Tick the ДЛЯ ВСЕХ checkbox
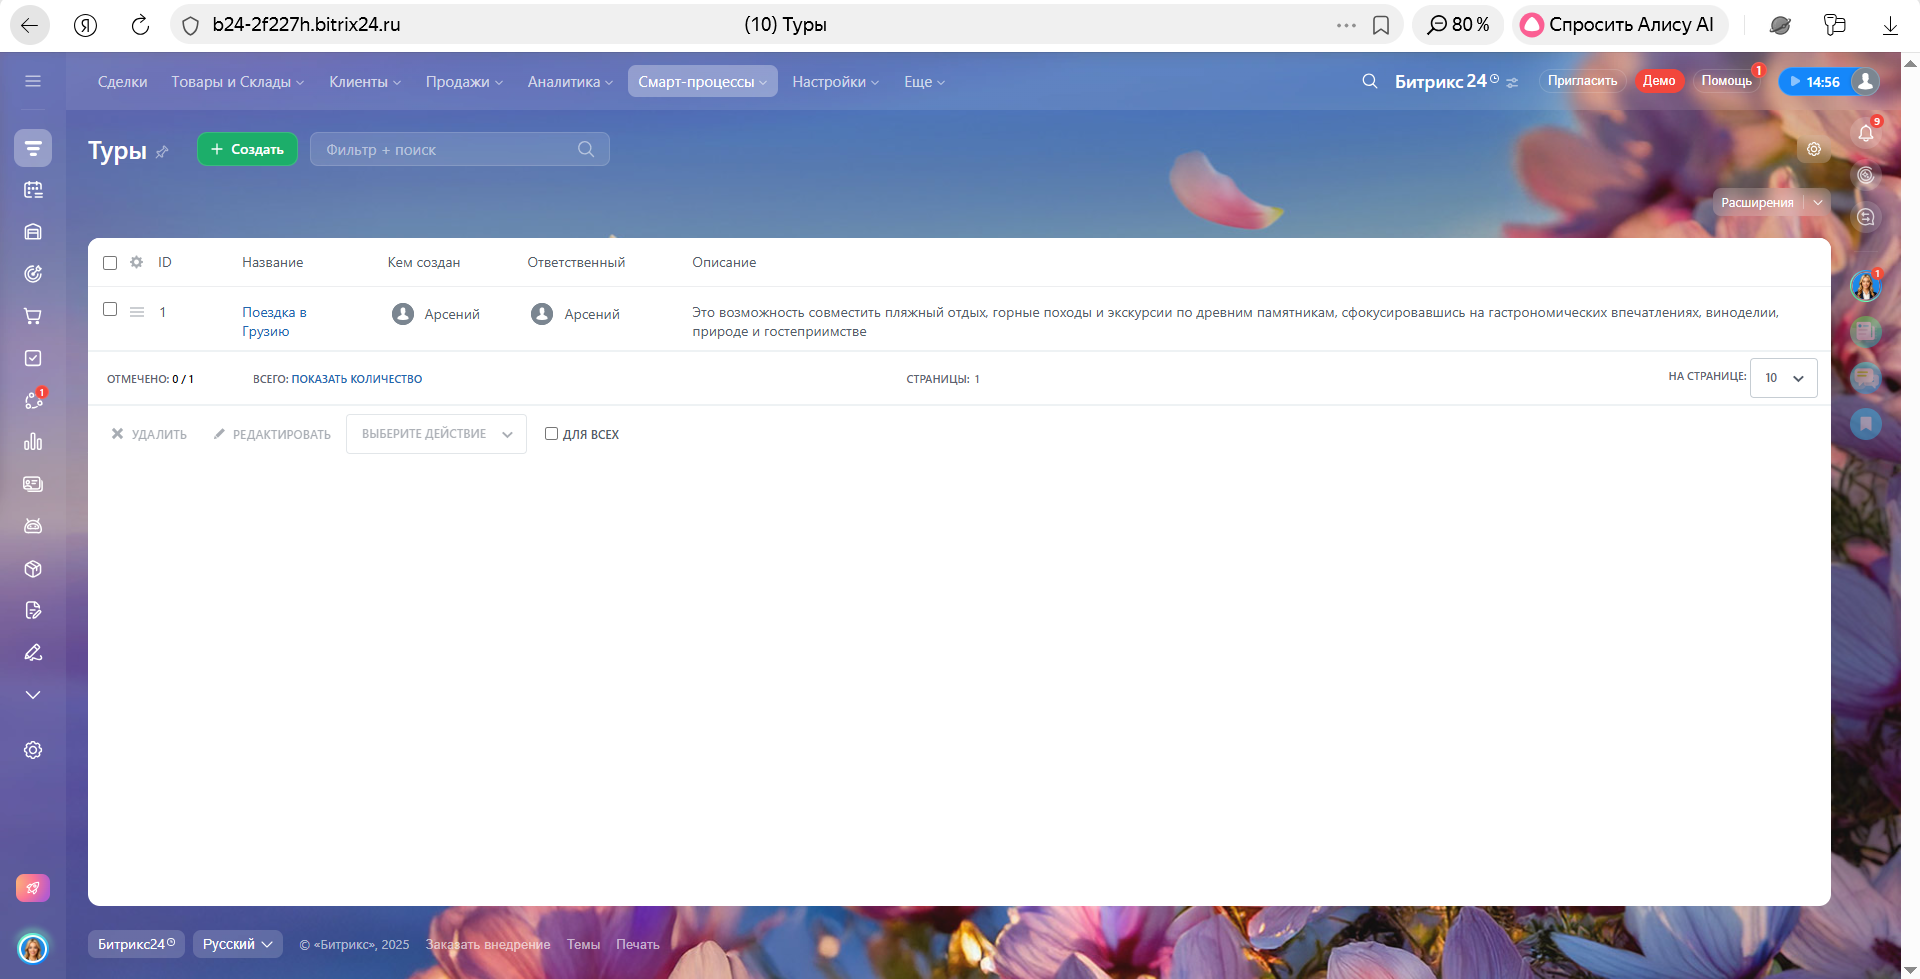 click(551, 434)
